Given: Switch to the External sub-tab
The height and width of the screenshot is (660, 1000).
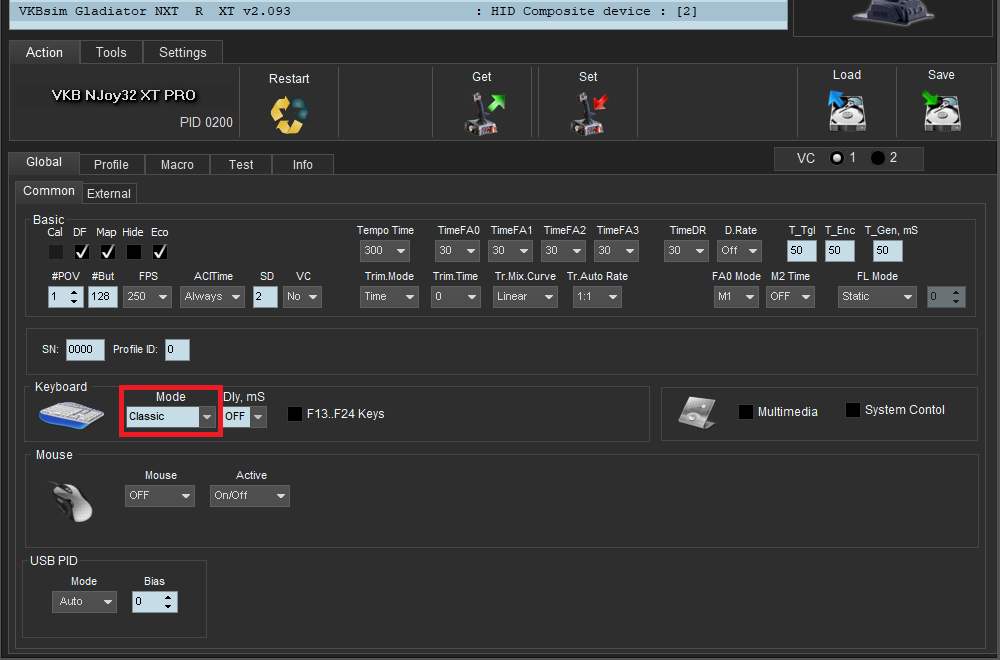Looking at the screenshot, I should pos(109,193).
